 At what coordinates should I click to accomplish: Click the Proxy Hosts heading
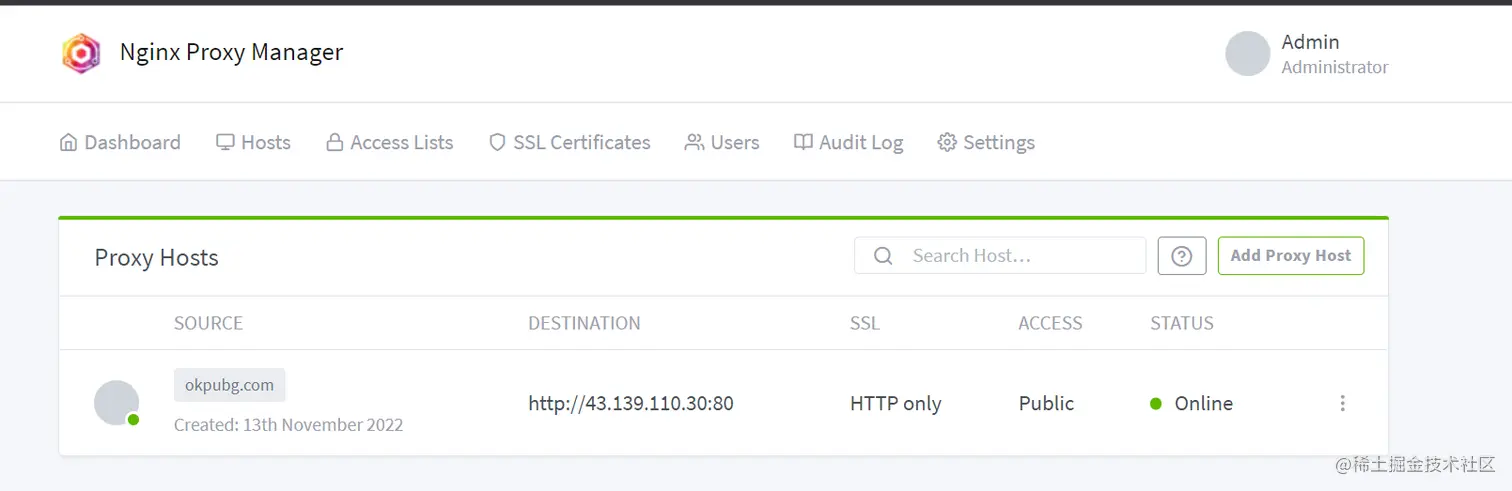tap(156, 258)
